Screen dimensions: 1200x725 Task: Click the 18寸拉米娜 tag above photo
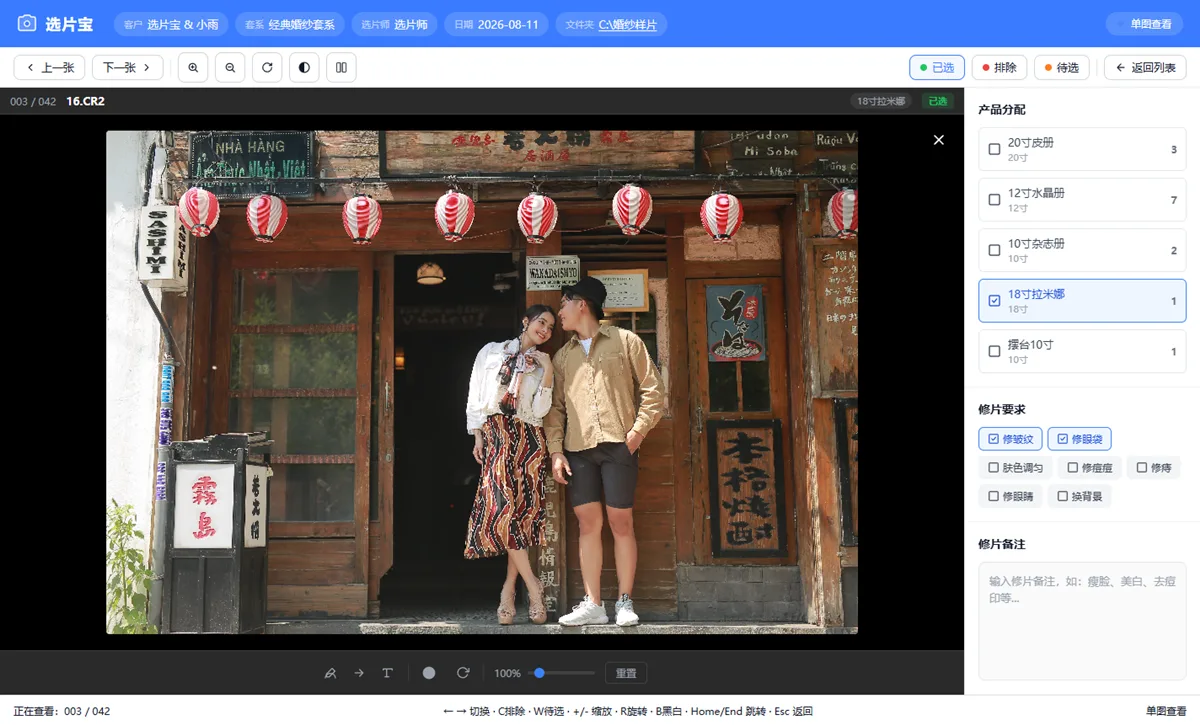pos(881,101)
